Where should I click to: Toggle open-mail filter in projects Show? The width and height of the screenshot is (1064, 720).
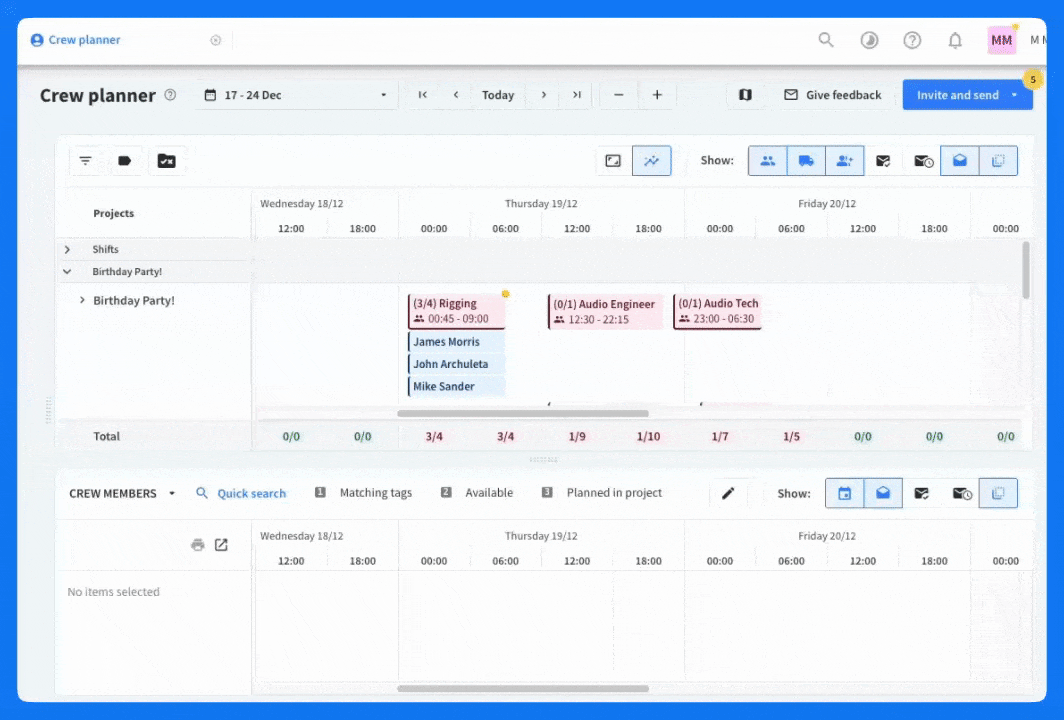[960, 161]
